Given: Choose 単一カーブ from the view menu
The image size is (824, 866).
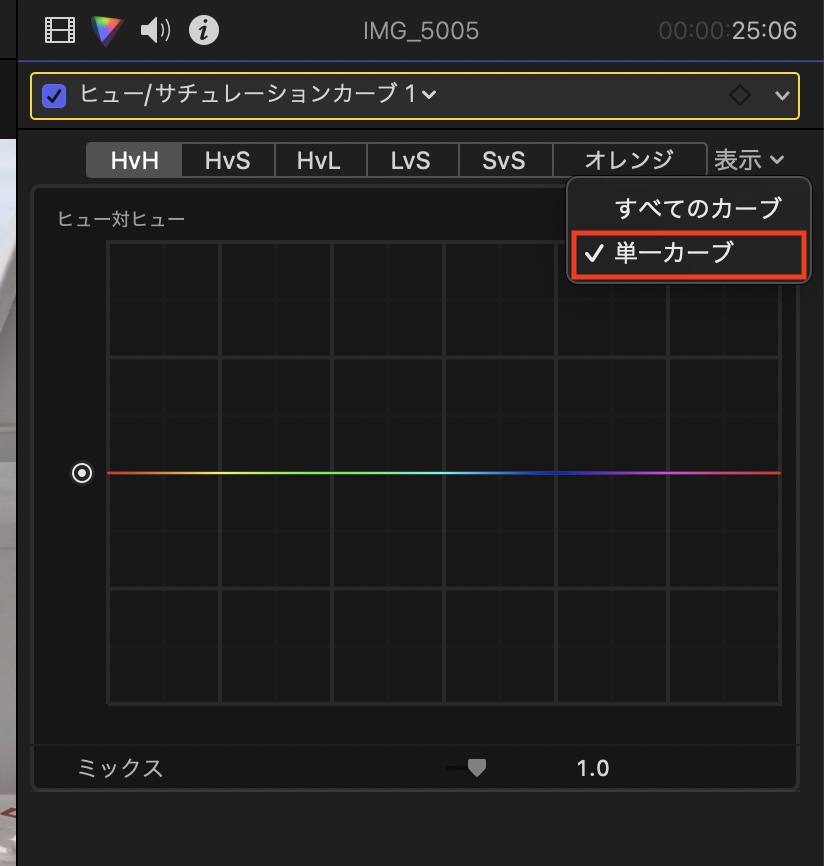Looking at the screenshot, I should [x=689, y=254].
